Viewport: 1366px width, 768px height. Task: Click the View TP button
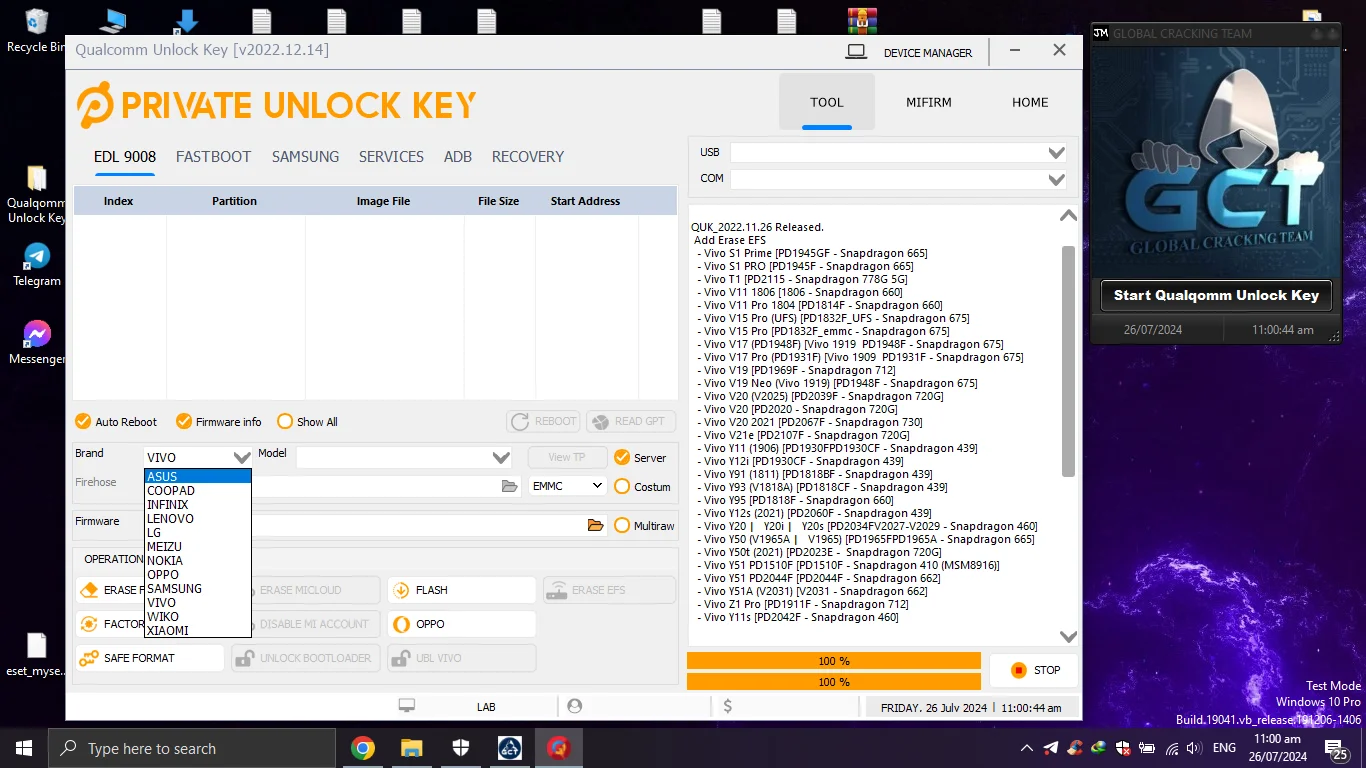click(x=567, y=457)
